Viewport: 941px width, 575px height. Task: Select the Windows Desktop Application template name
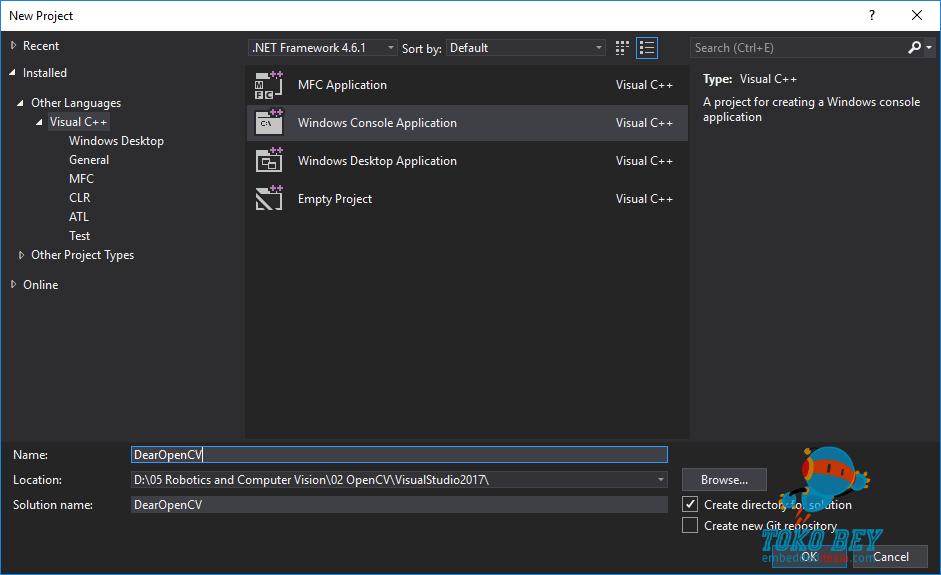[377, 161]
